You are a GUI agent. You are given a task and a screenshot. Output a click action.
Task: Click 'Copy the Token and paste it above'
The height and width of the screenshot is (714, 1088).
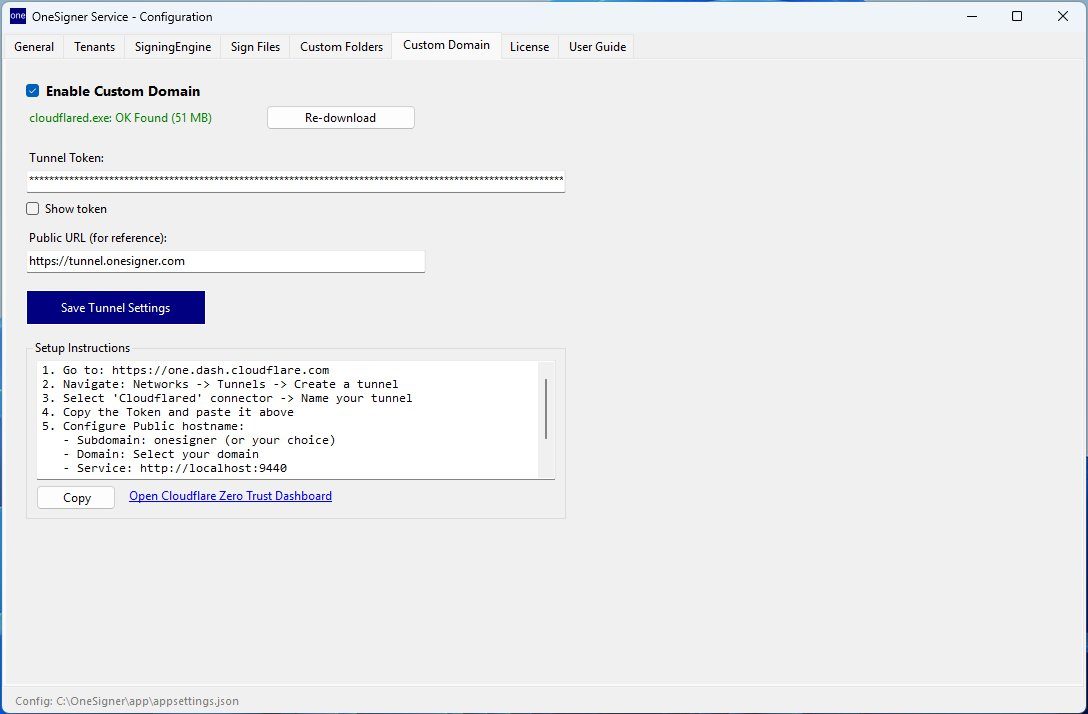click(168, 412)
